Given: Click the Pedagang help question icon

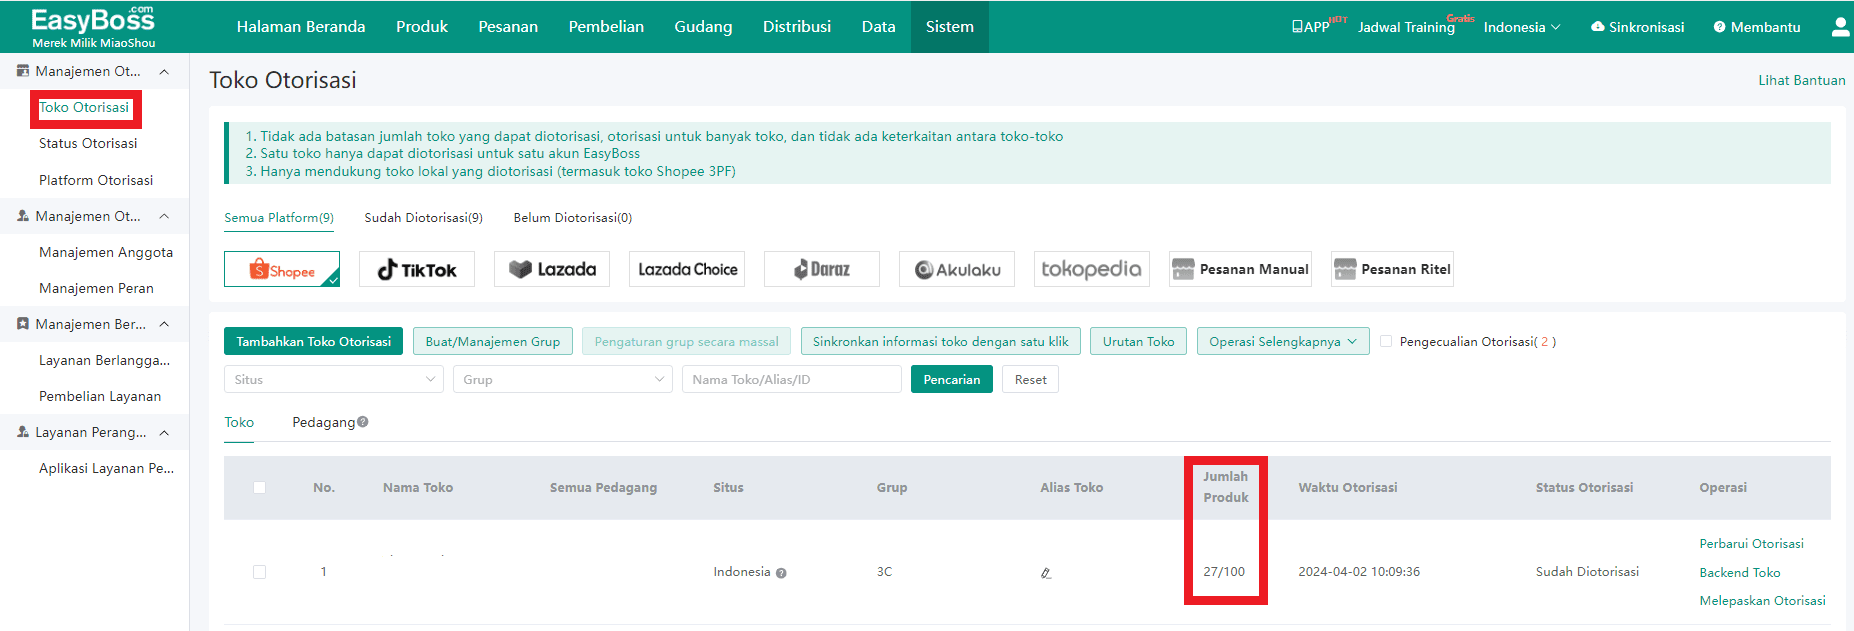Looking at the screenshot, I should (x=363, y=422).
